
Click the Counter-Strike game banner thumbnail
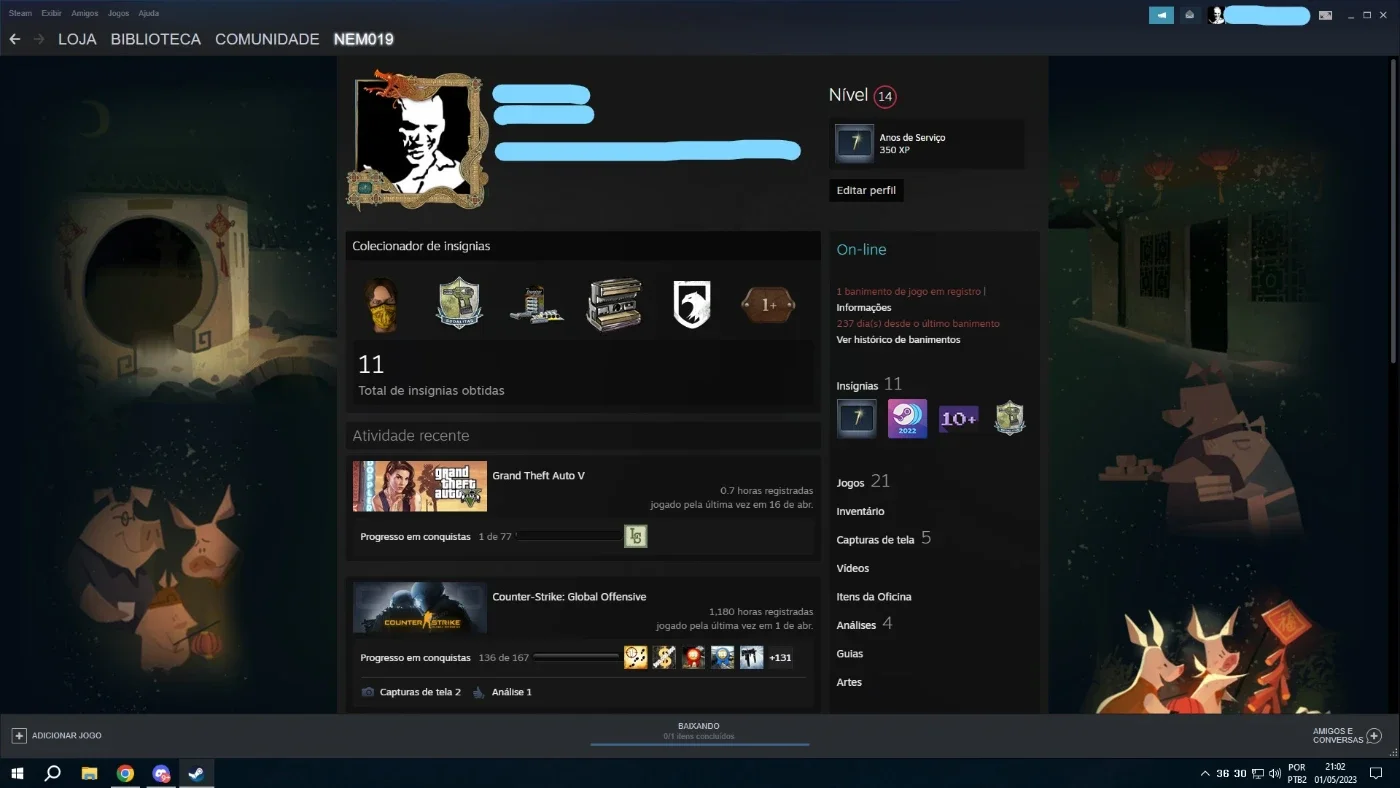coord(420,607)
